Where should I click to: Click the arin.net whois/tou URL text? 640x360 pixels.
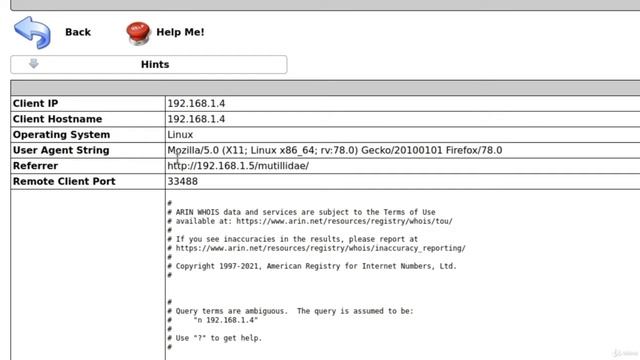344,221
